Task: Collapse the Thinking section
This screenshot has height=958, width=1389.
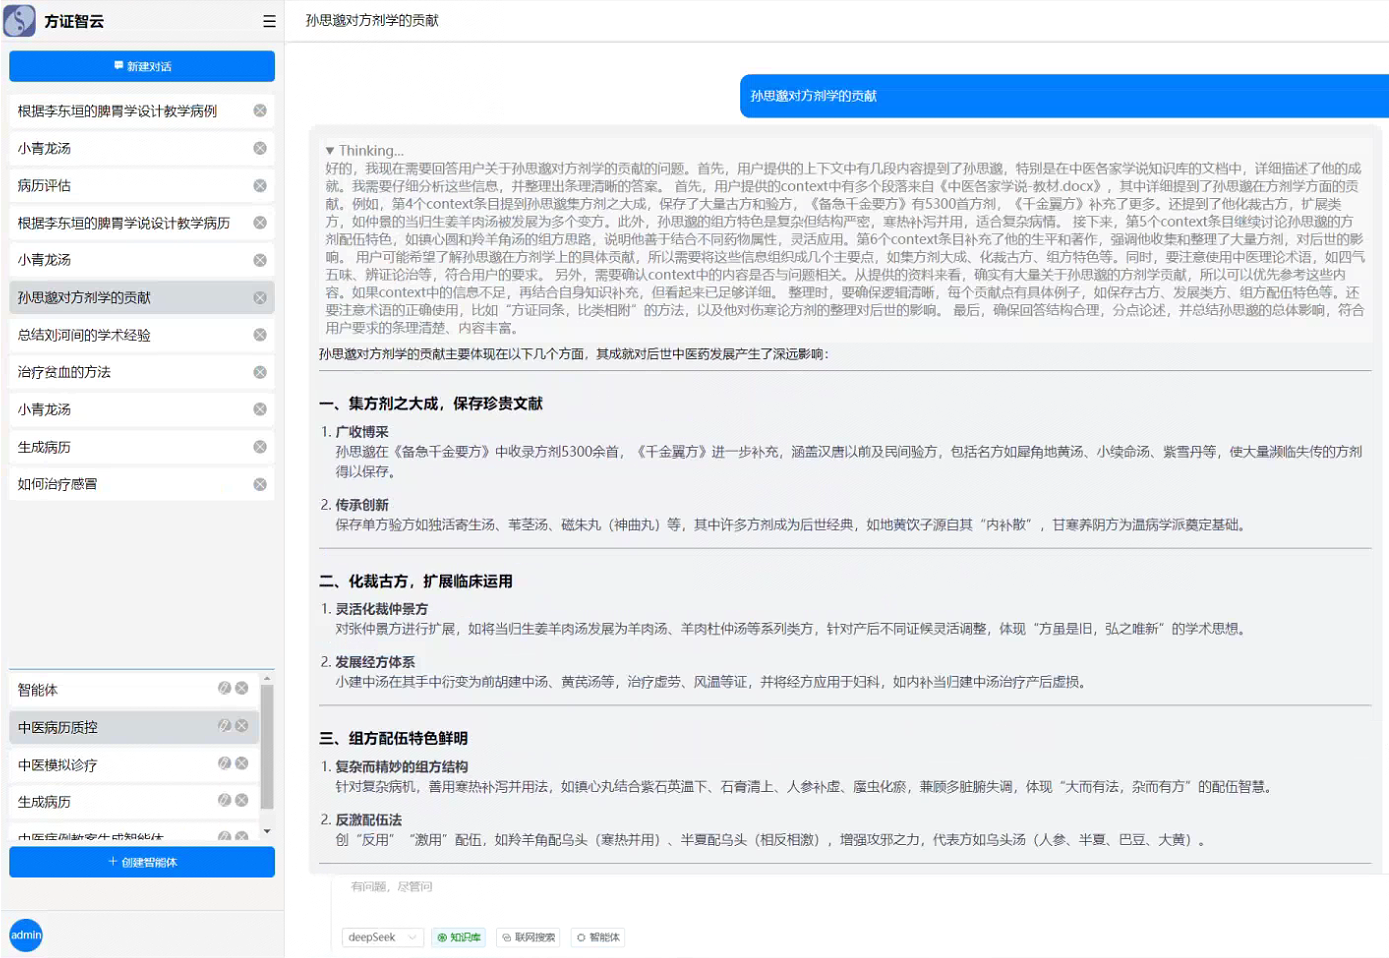Action: point(330,151)
